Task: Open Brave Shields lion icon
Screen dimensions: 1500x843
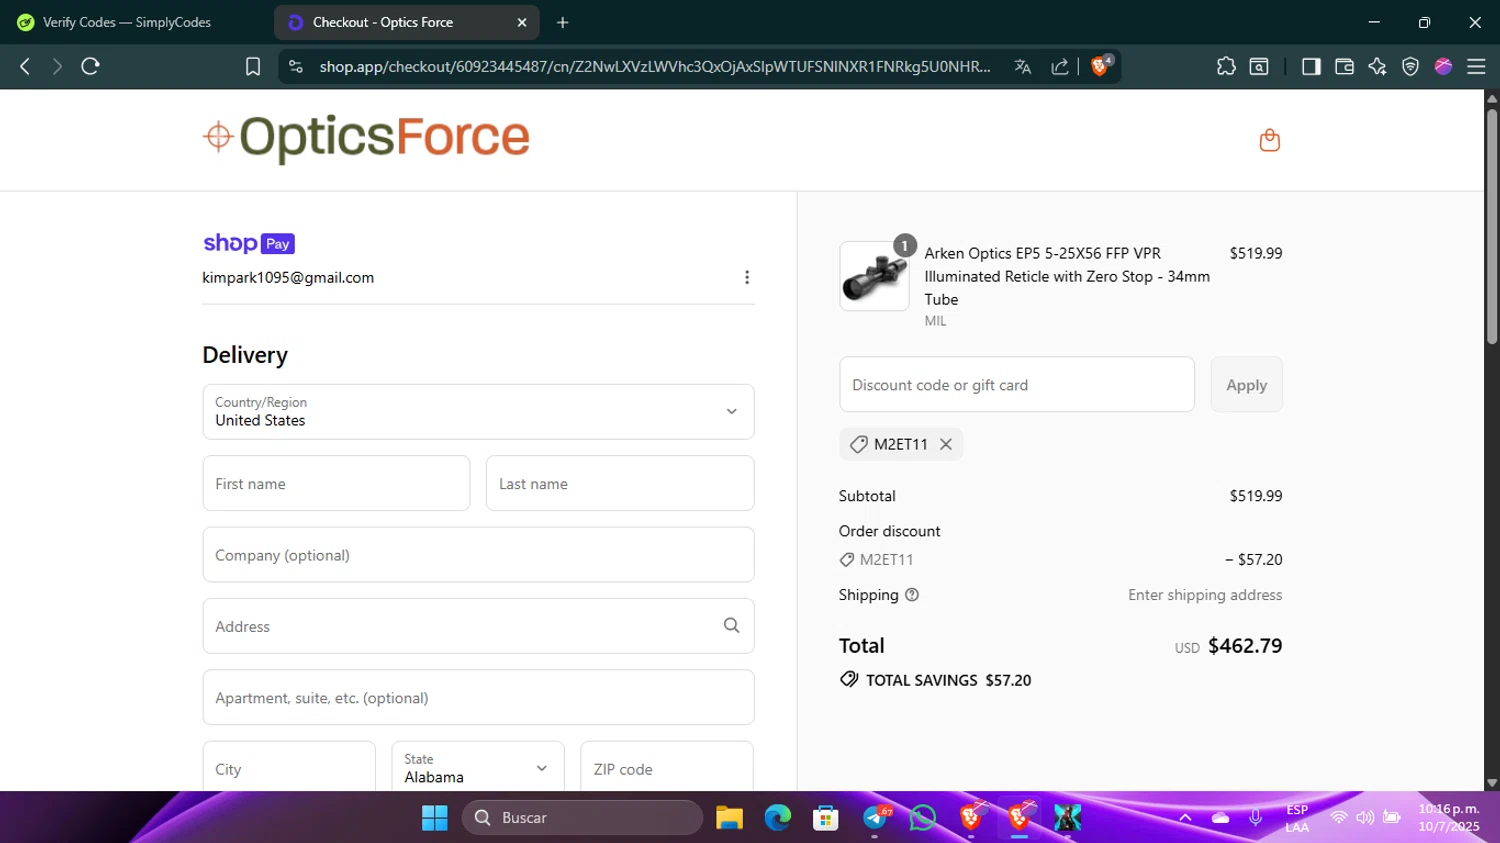Action: click(1101, 65)
